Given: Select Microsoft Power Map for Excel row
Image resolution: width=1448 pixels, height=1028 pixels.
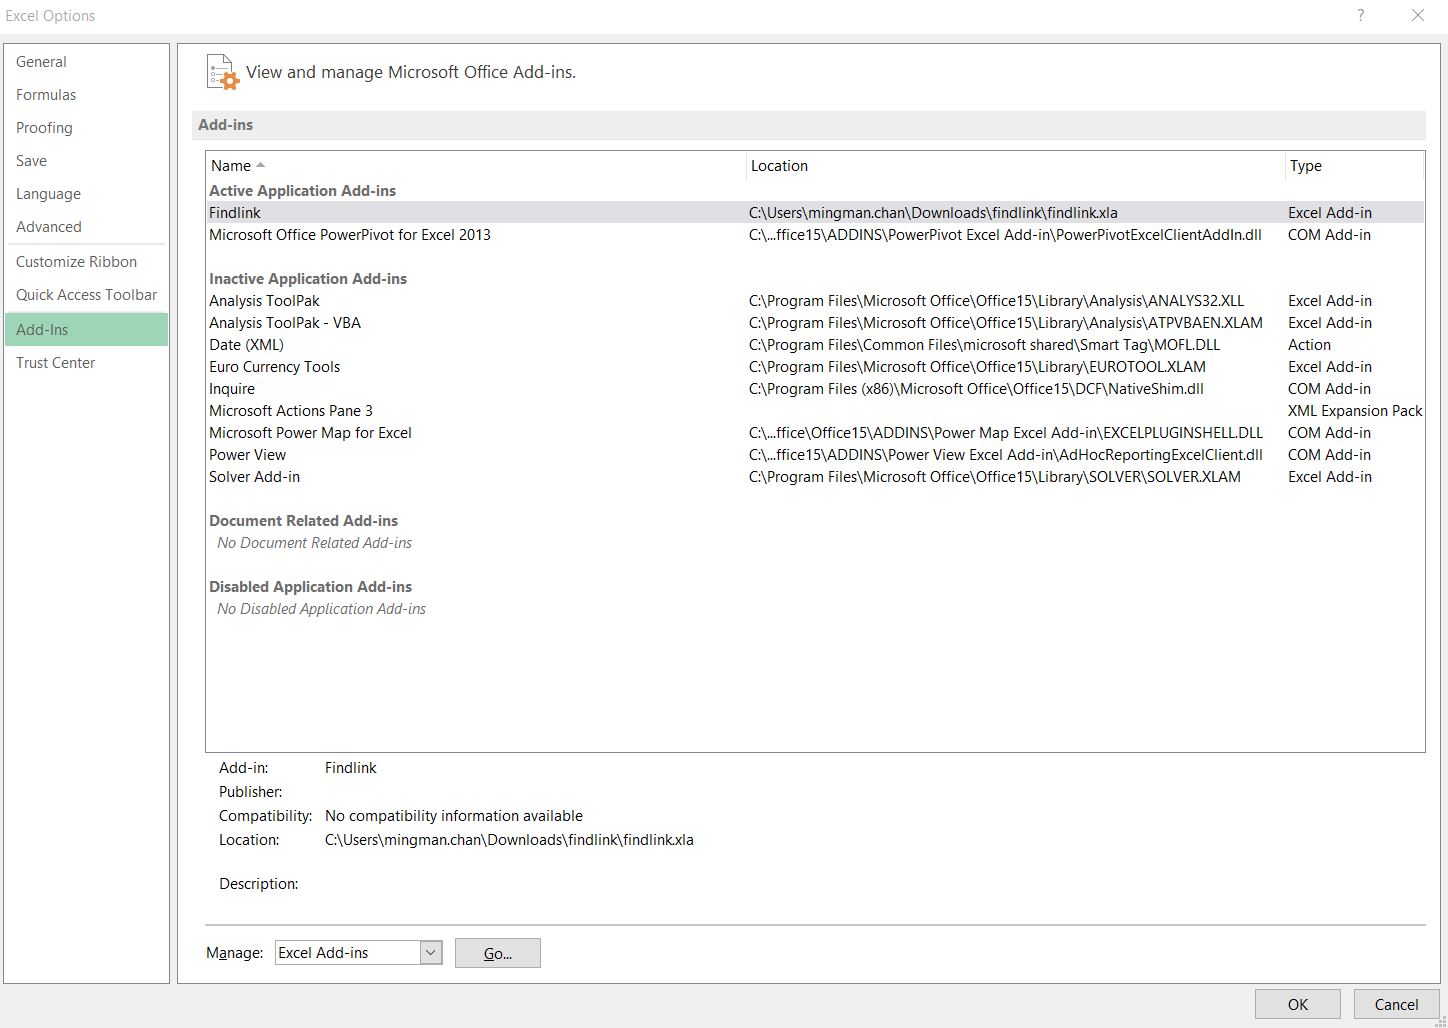Looking at the screenshot, I should point(814,433).
